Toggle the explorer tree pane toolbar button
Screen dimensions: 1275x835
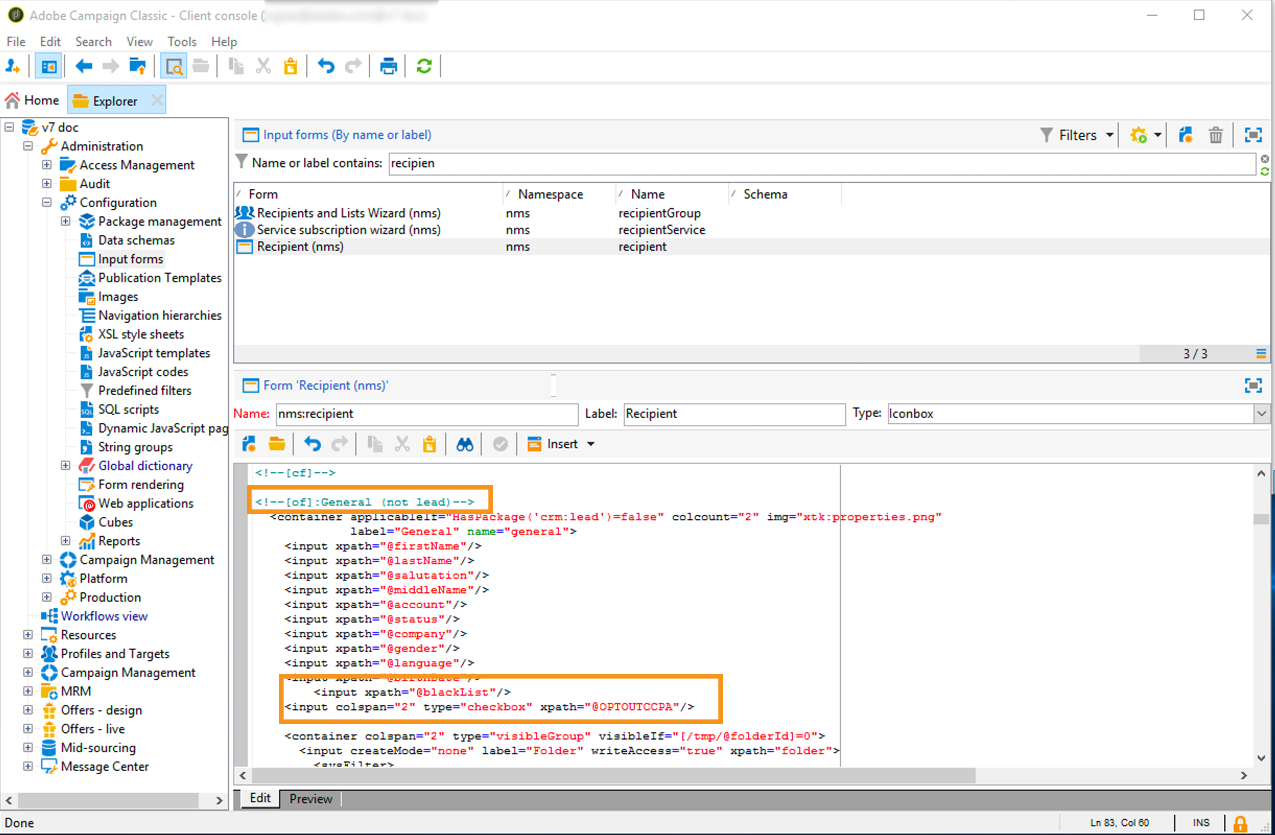tap(47, 66)
